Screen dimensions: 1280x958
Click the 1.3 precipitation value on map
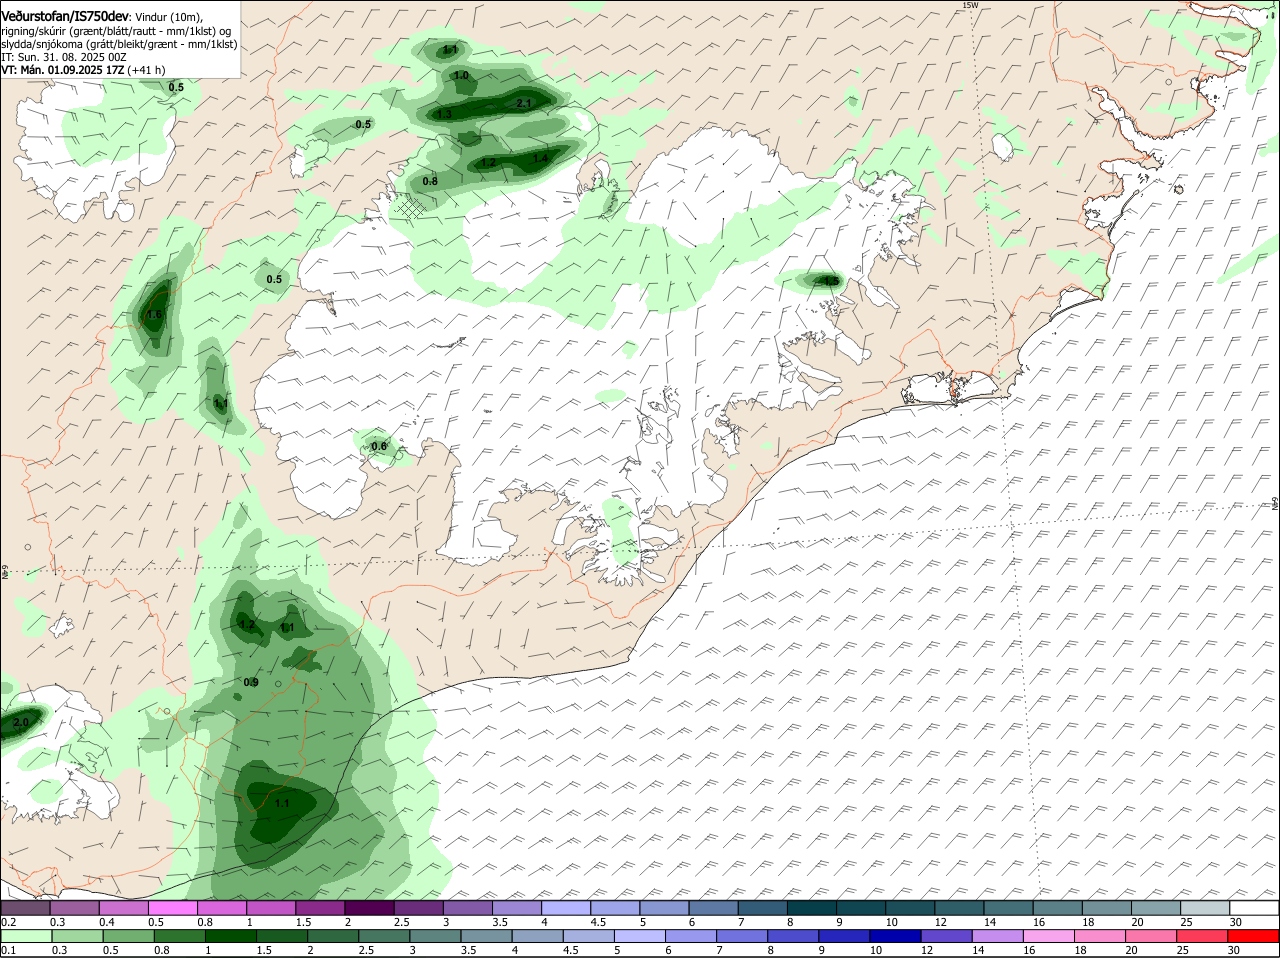click(445, 114)
